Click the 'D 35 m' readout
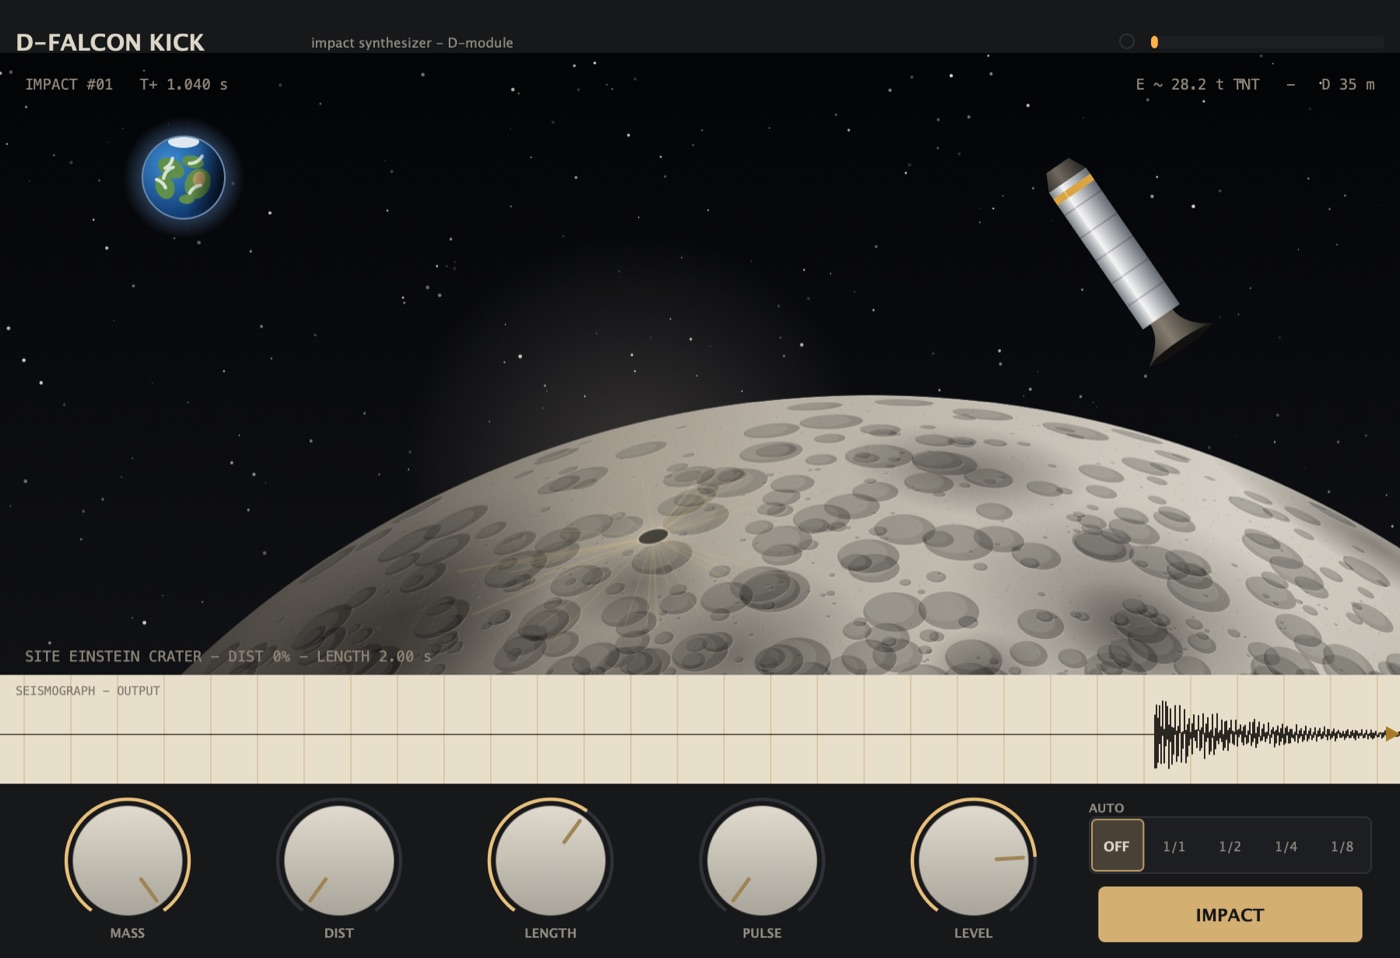1400x958 pixels. point(1347,84)
